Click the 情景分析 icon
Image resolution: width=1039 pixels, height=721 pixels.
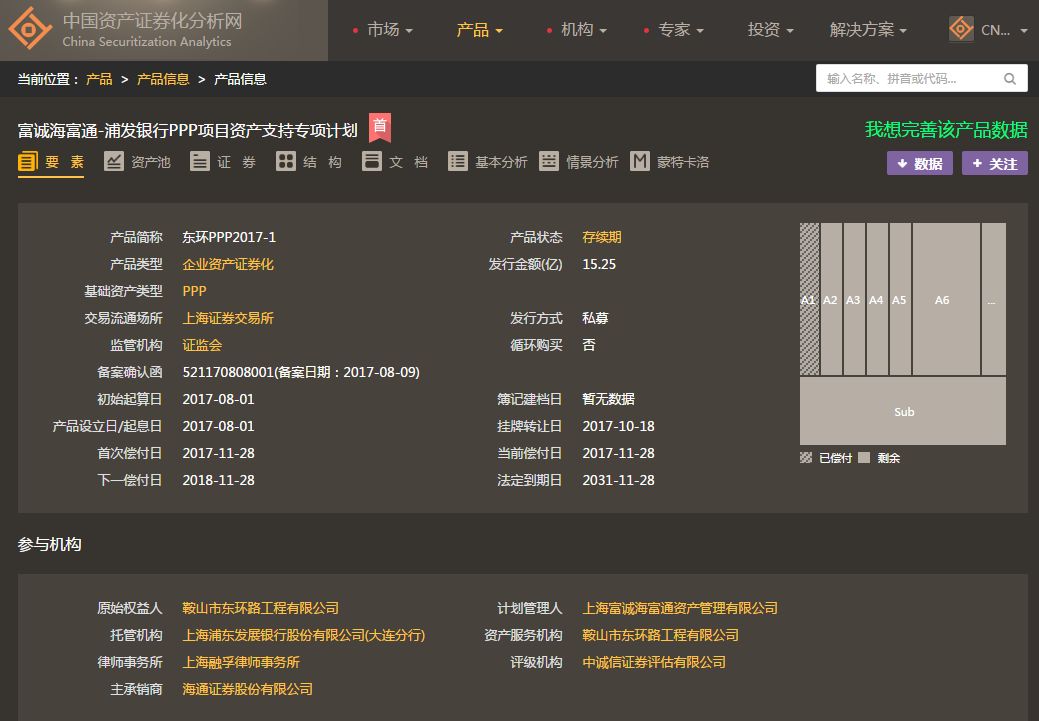click(x=549, y=162)
